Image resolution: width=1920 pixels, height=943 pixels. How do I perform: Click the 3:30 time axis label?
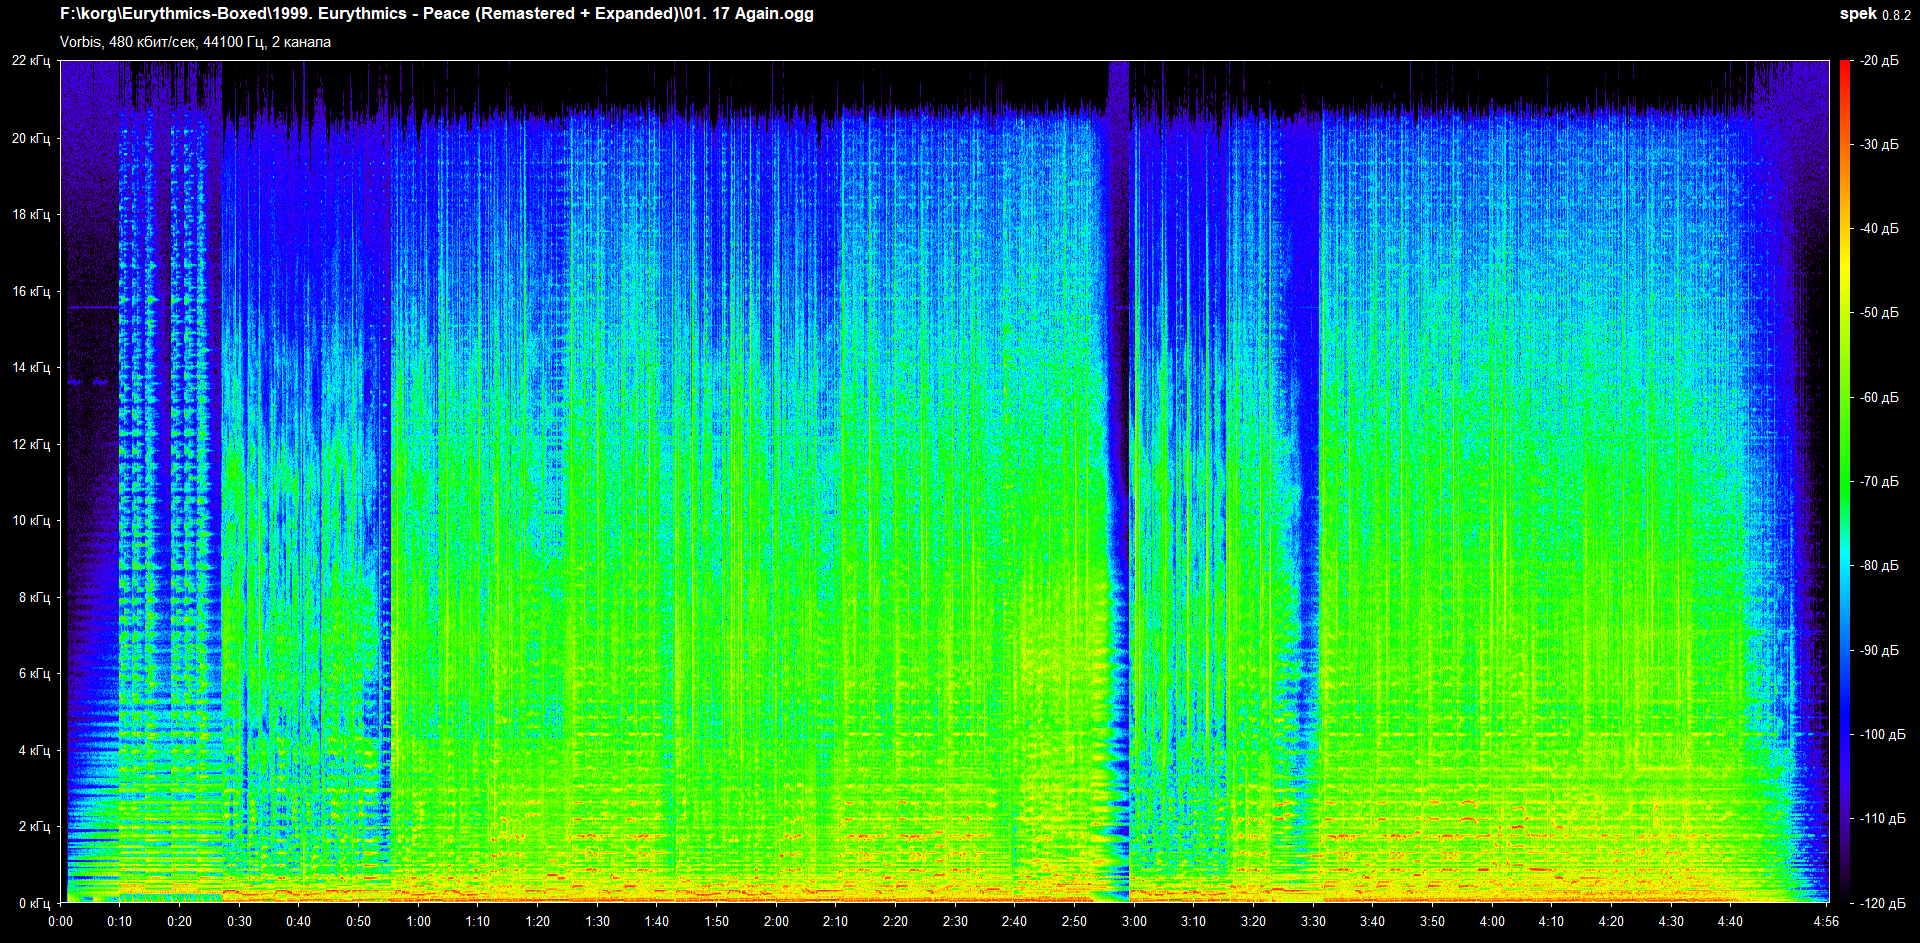point(1313,922)
